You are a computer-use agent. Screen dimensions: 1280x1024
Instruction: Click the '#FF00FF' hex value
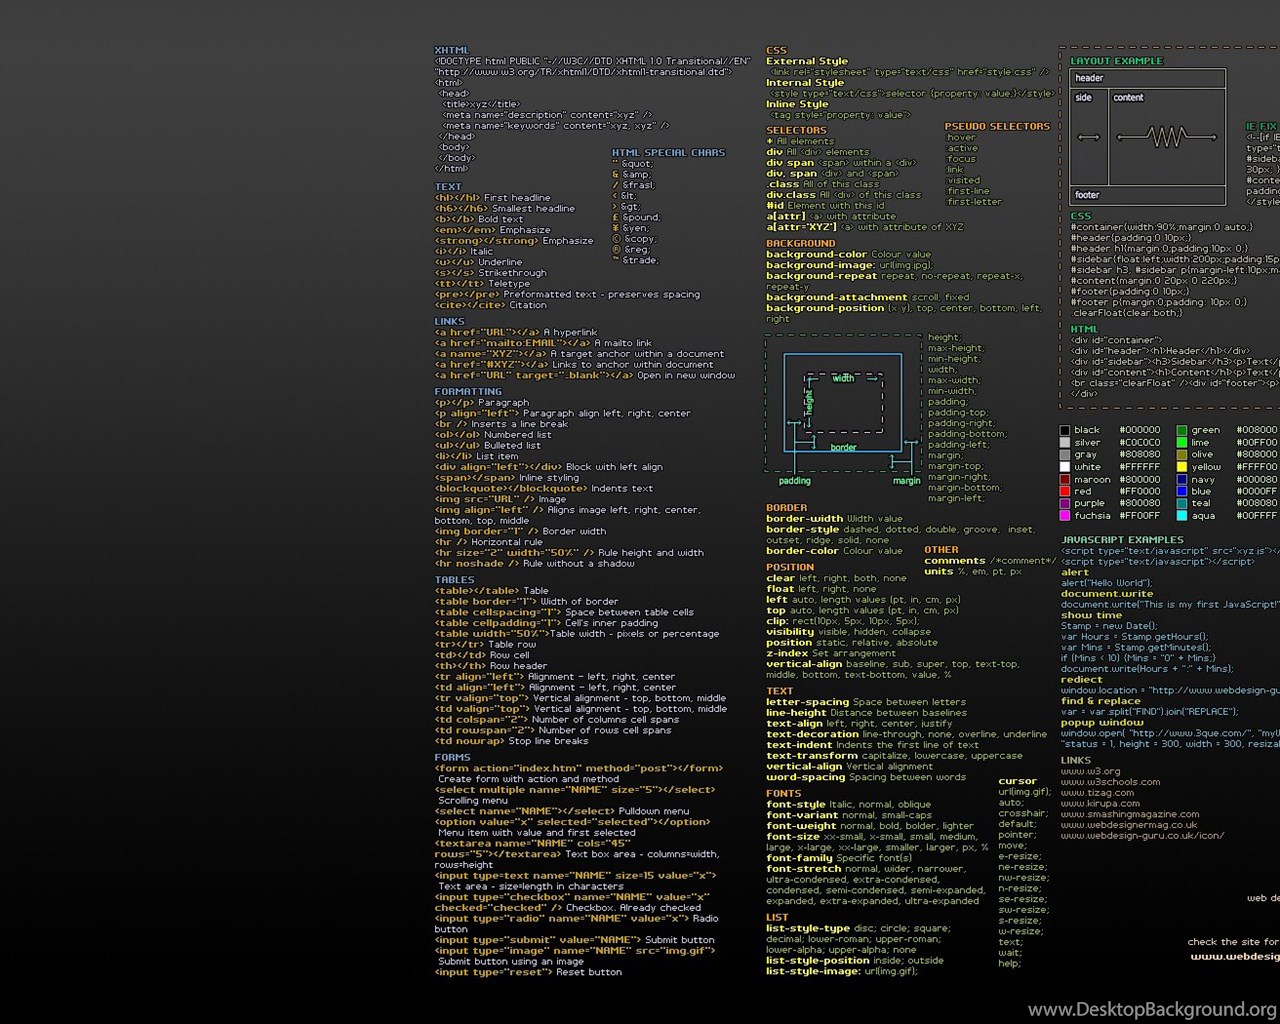tap(1140, 516)
